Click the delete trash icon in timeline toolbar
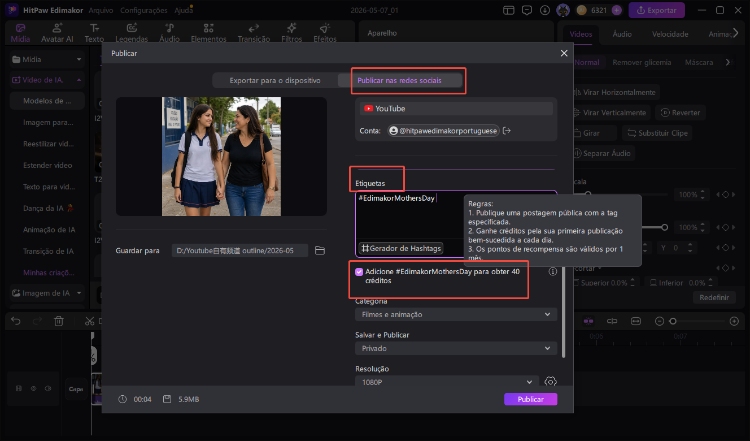Viewport: 750px width, 441px height. click(x=59, y=321)
